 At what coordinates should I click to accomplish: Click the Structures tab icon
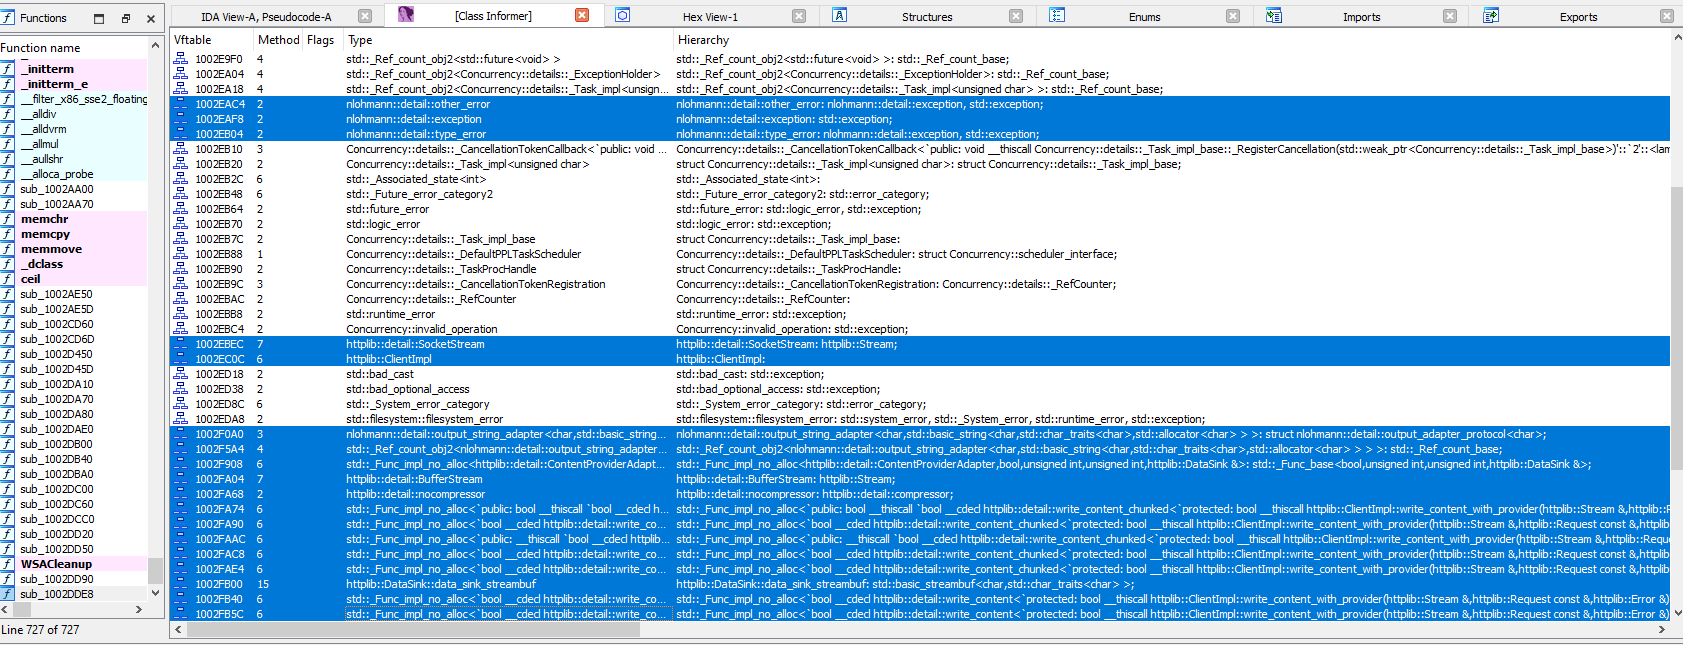tap(840, 15)
